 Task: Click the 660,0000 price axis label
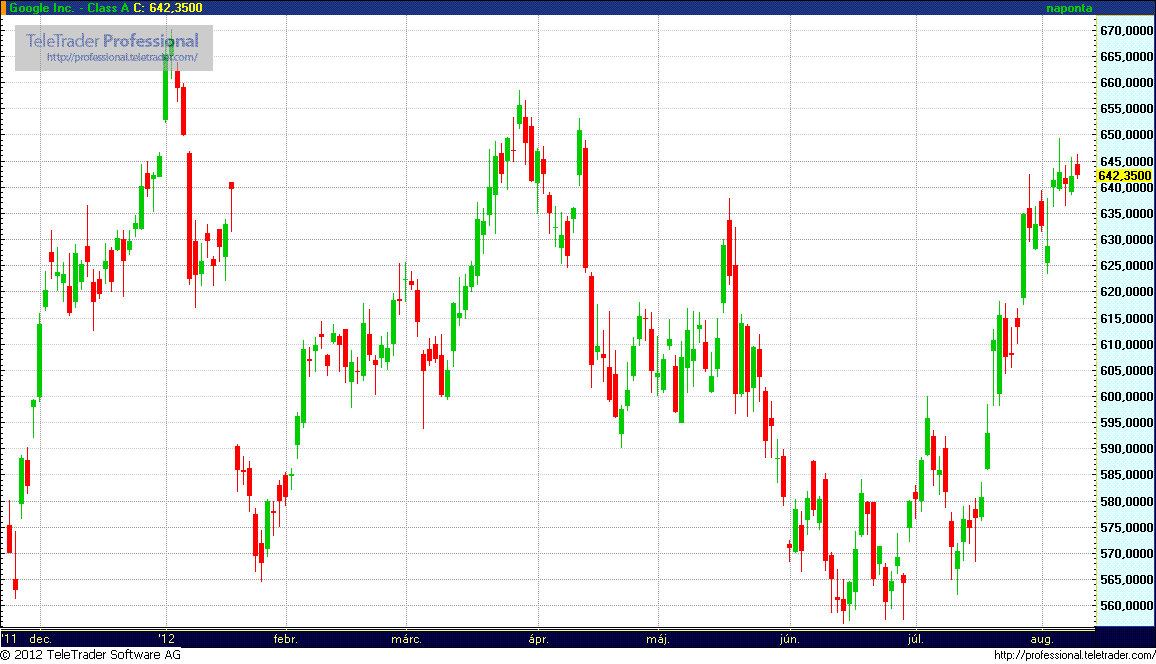point(1126,83)
